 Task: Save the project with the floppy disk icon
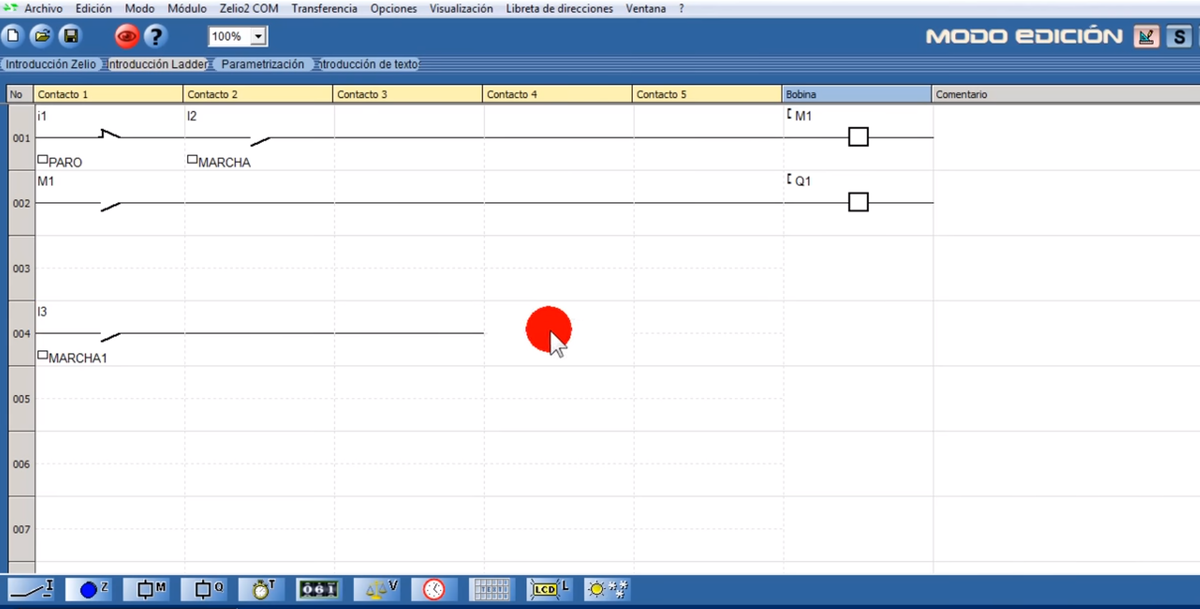pos(70,36)
